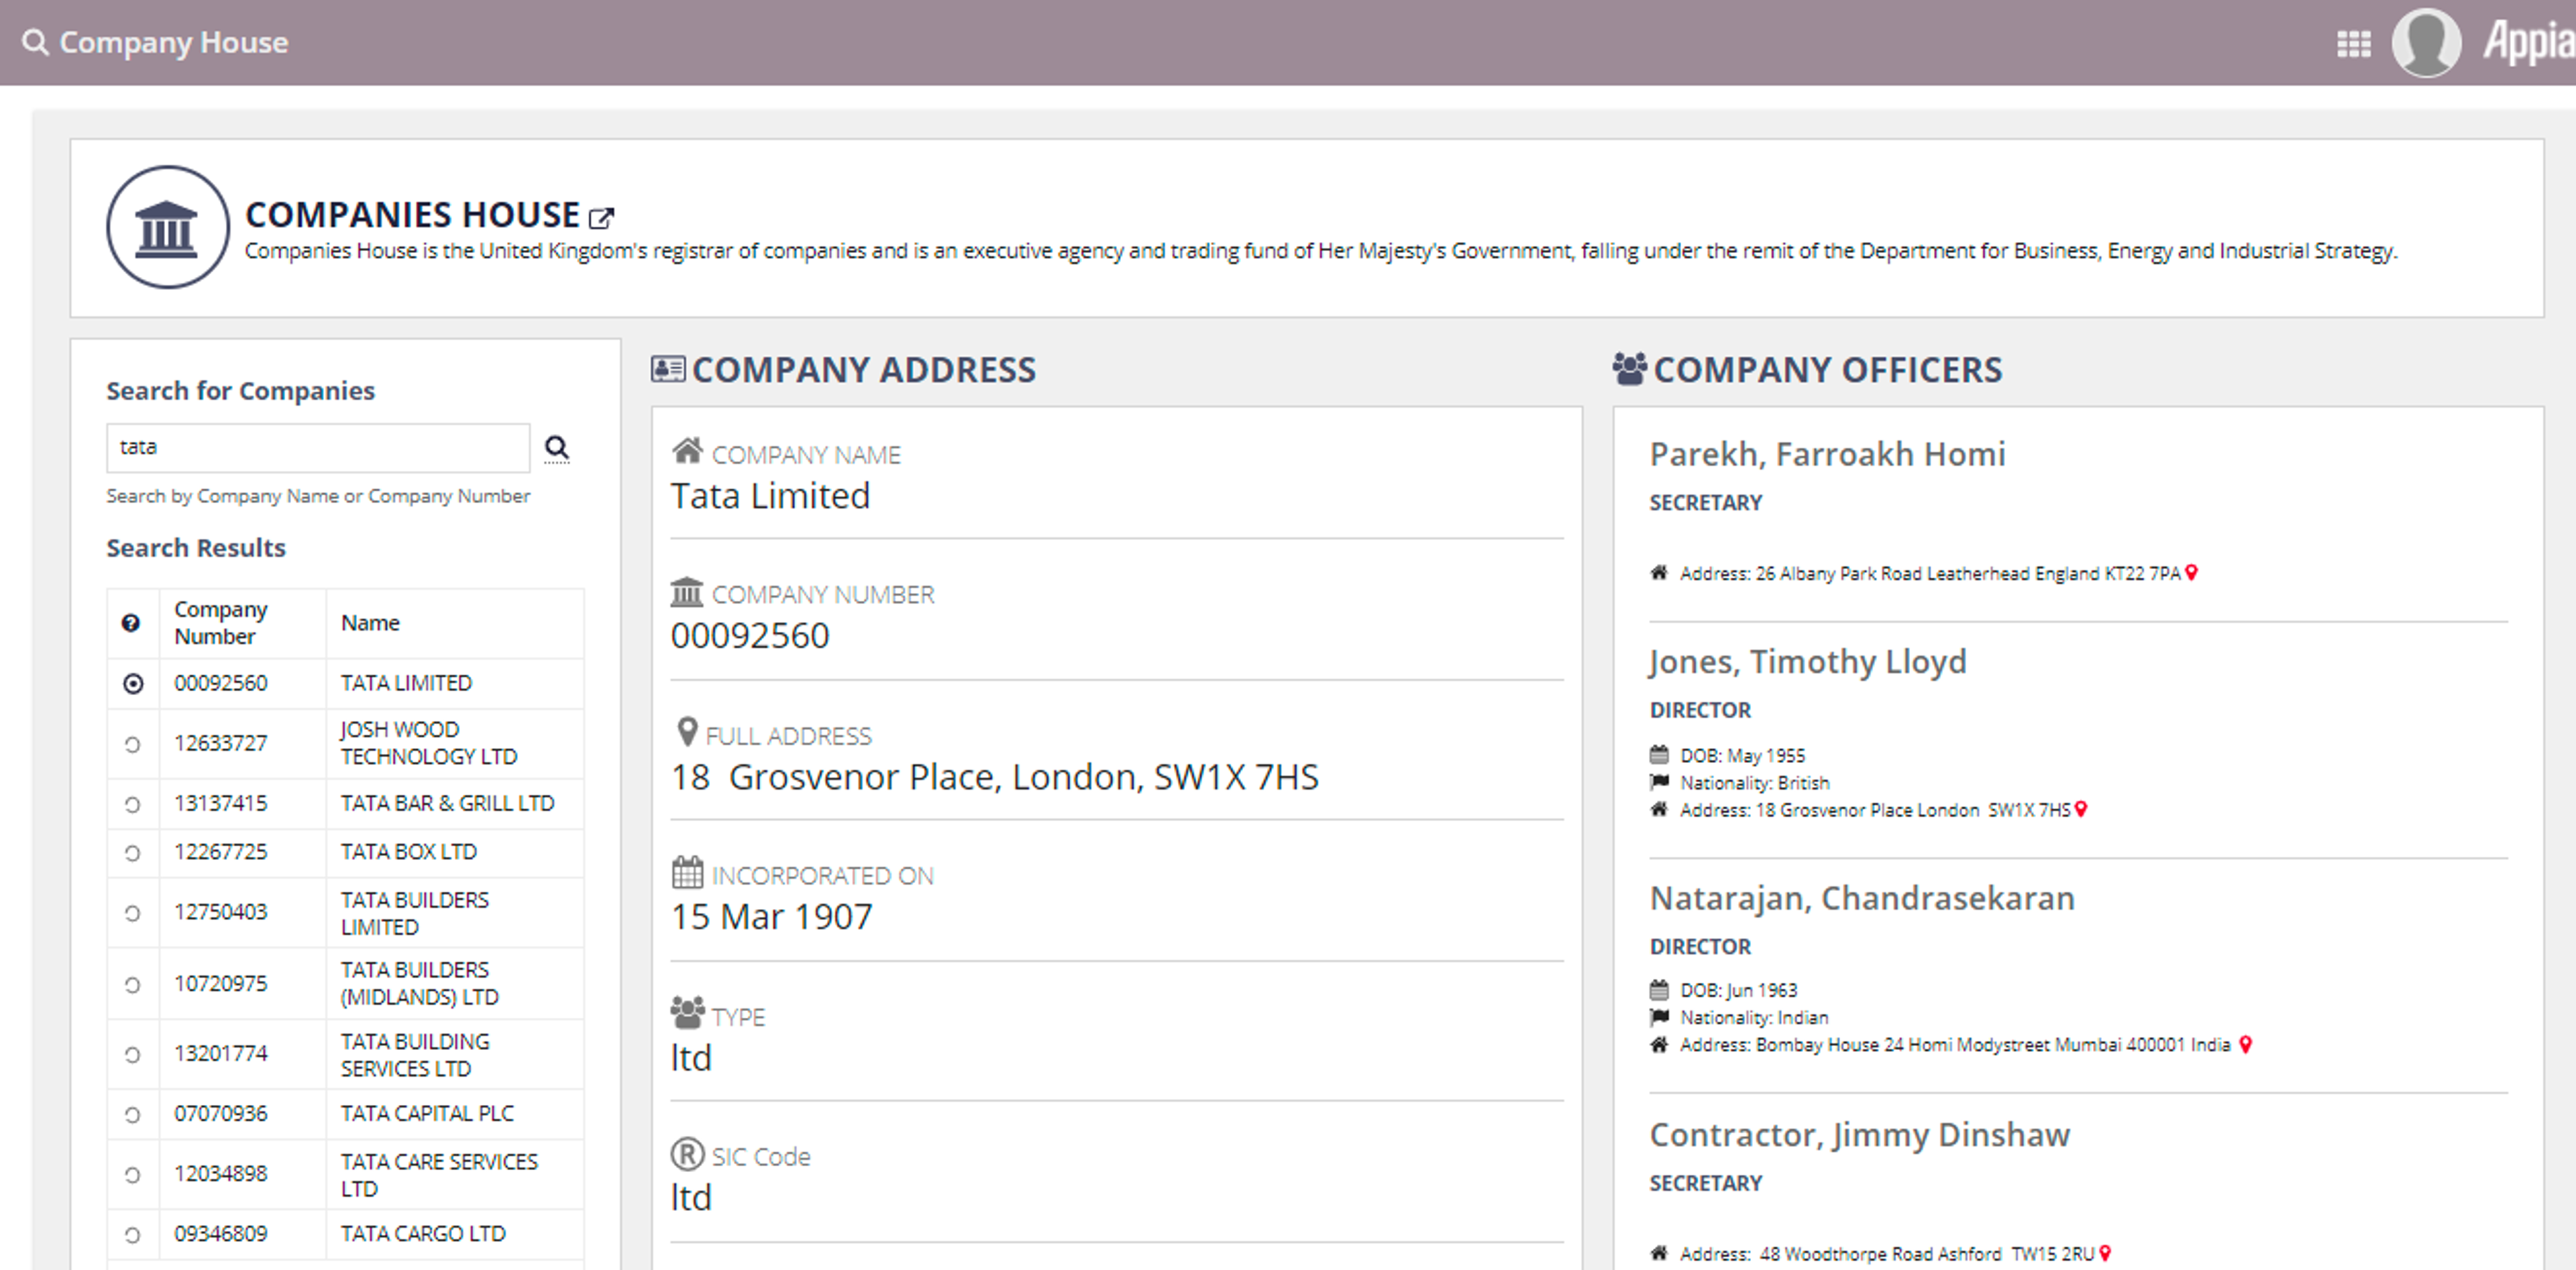The width and height of the screenshot is (2576, 1270).
Task: Click company number 13201774
Action: (221, 1054)
